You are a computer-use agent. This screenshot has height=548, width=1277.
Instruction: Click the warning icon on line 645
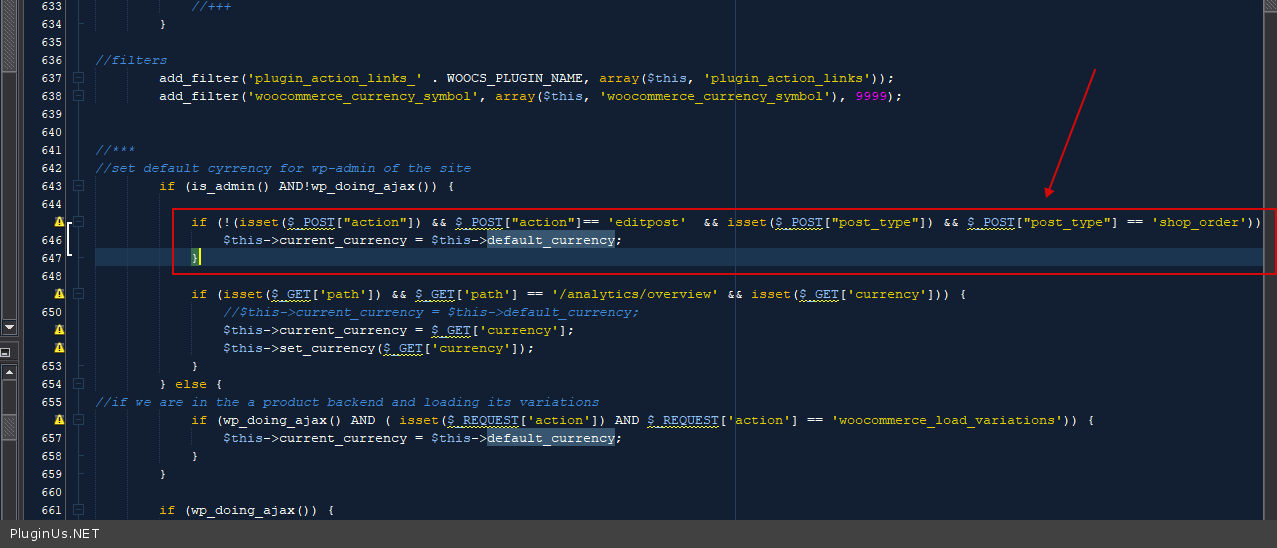(x=59, y=222)
